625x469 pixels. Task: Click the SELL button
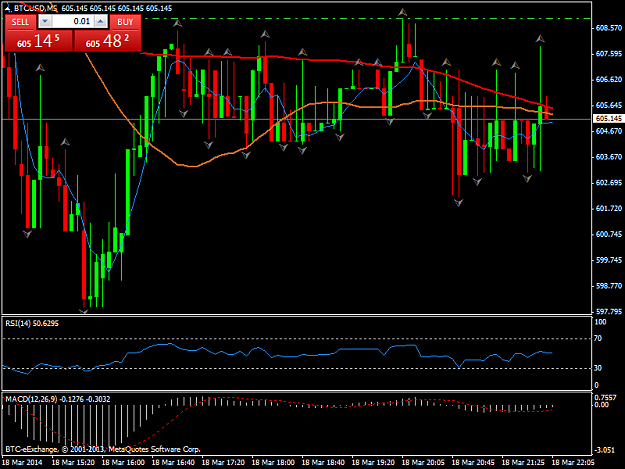click(x=20, y=22)
